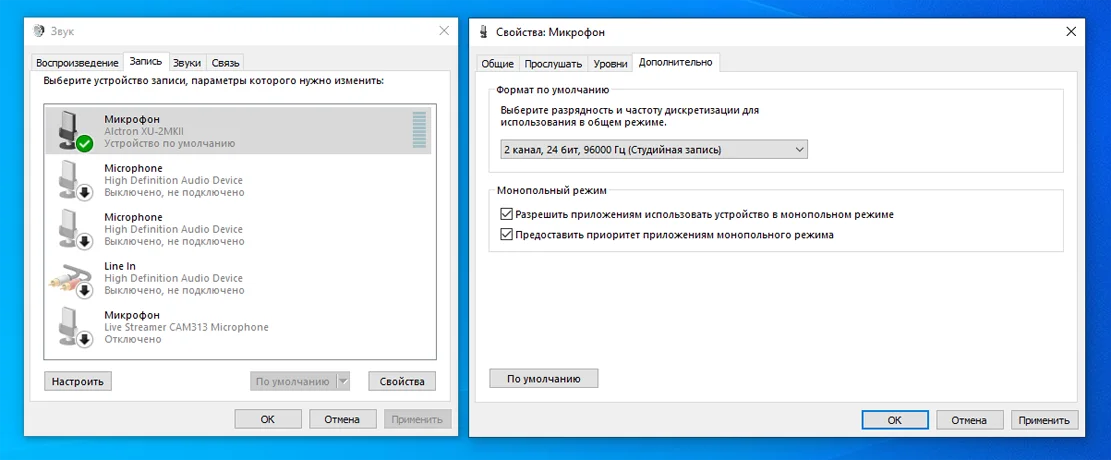Click Отключено status text
Screen dimensions: 1111x460
132,339
